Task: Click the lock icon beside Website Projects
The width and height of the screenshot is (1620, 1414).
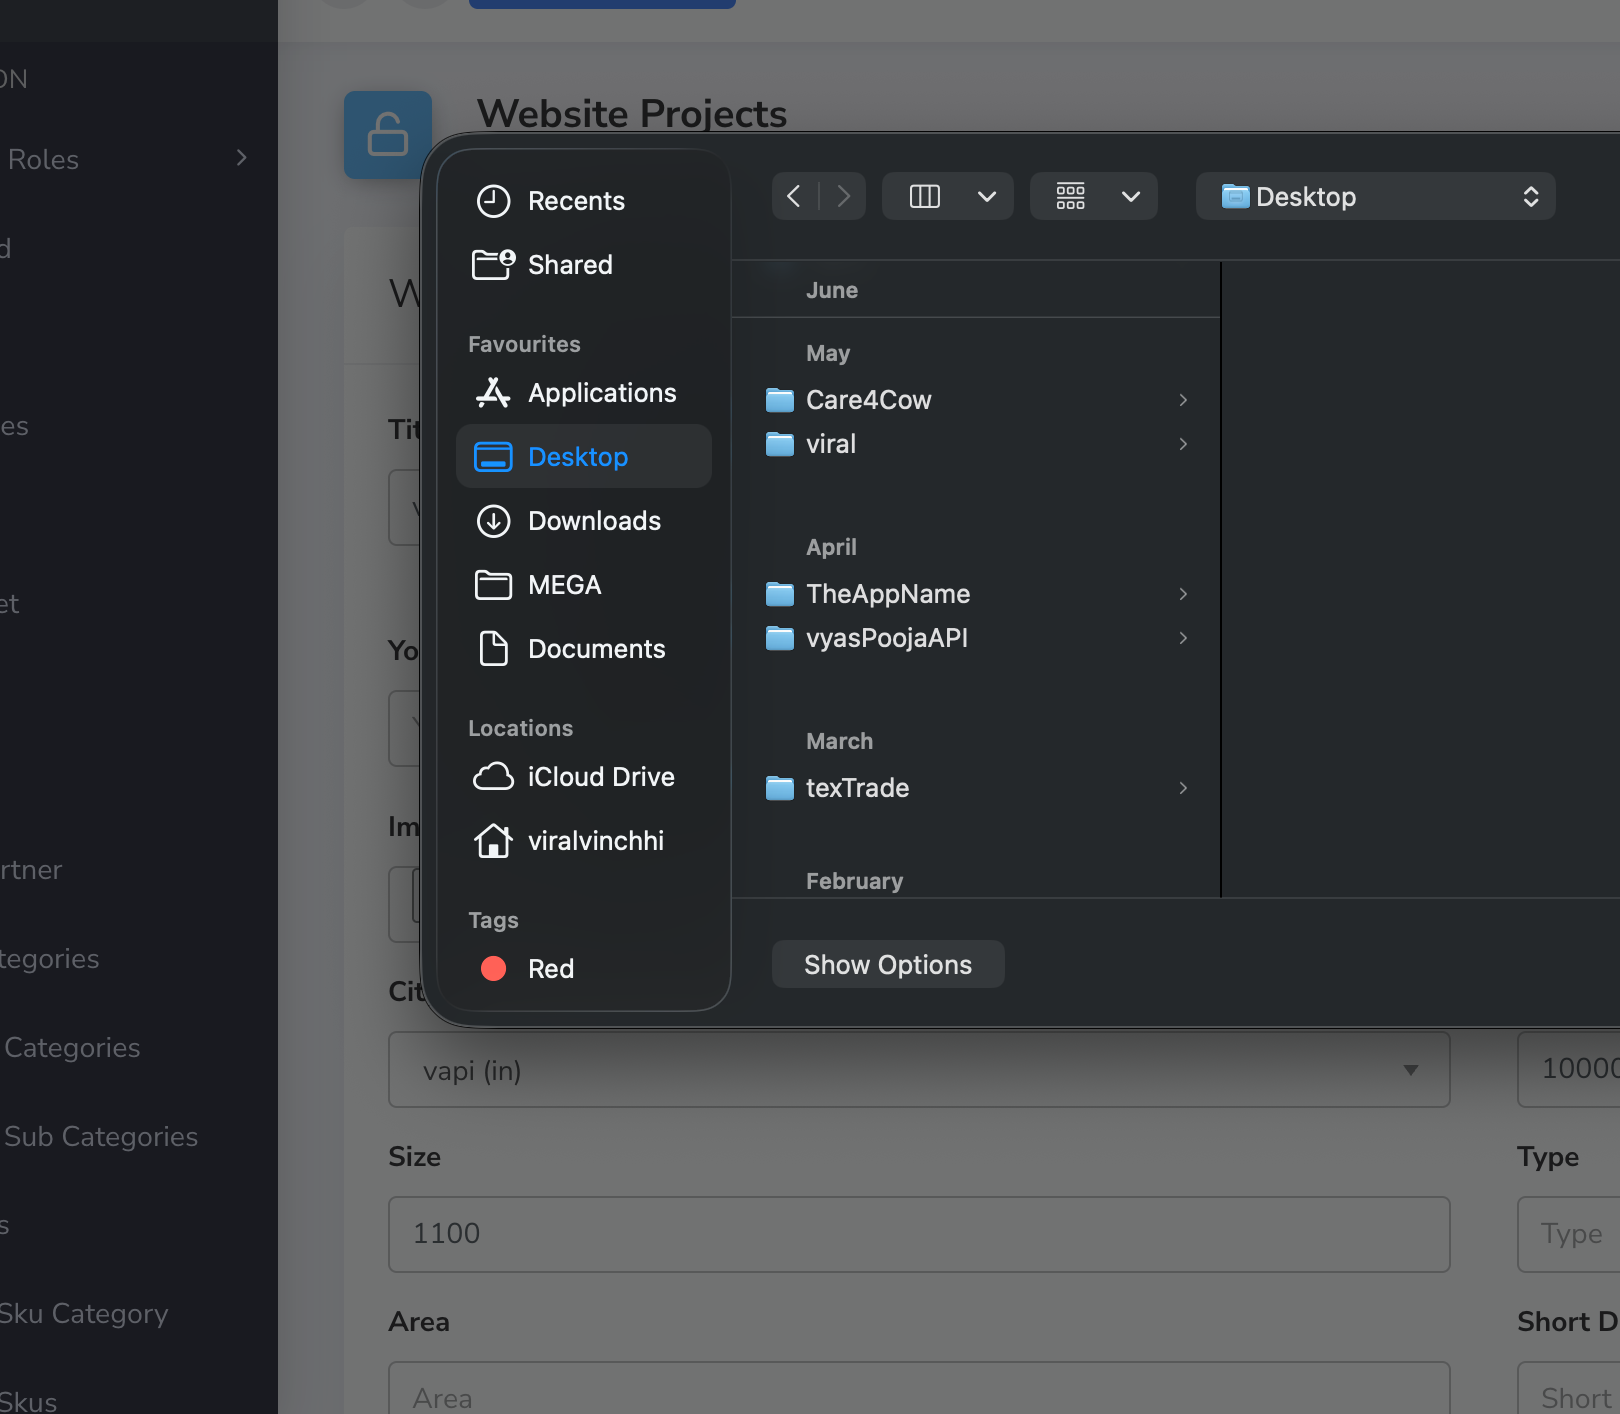Action: [x=387, y=135]
